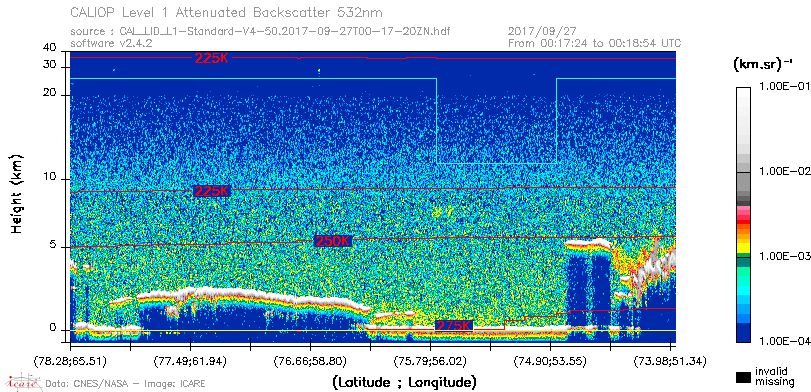Click the date '2017/09/27'
The image size is (811, 392).
tap(543, 32)
